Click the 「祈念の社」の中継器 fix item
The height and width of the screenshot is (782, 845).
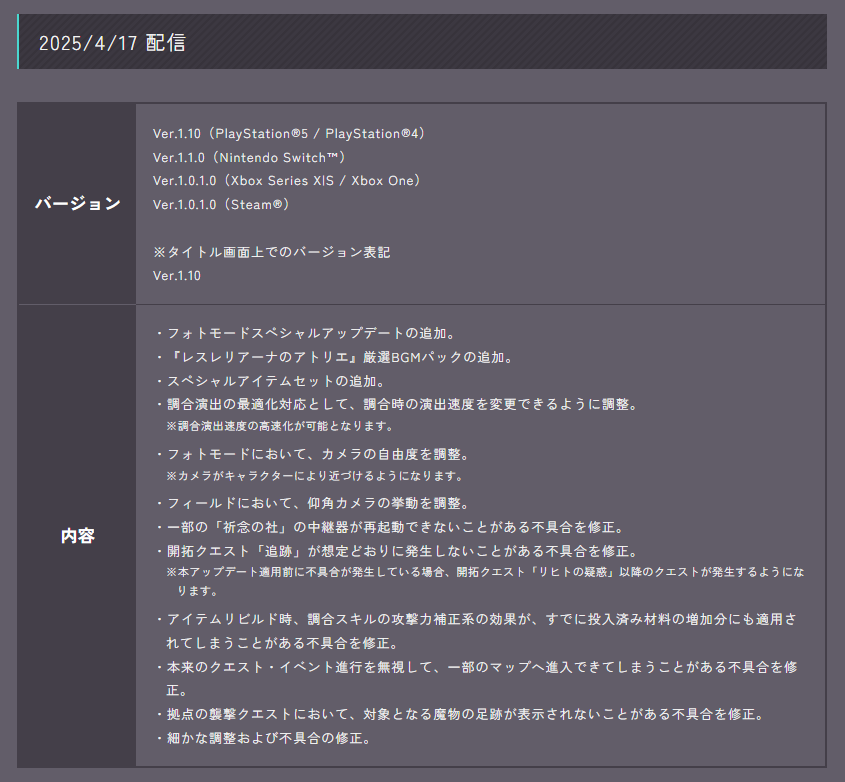point(391,527)
